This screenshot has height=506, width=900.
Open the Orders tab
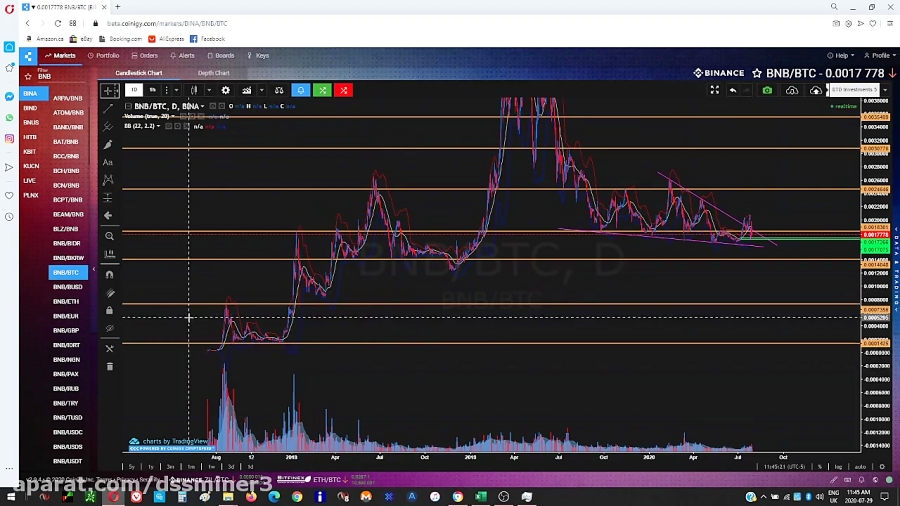[145, 56]
